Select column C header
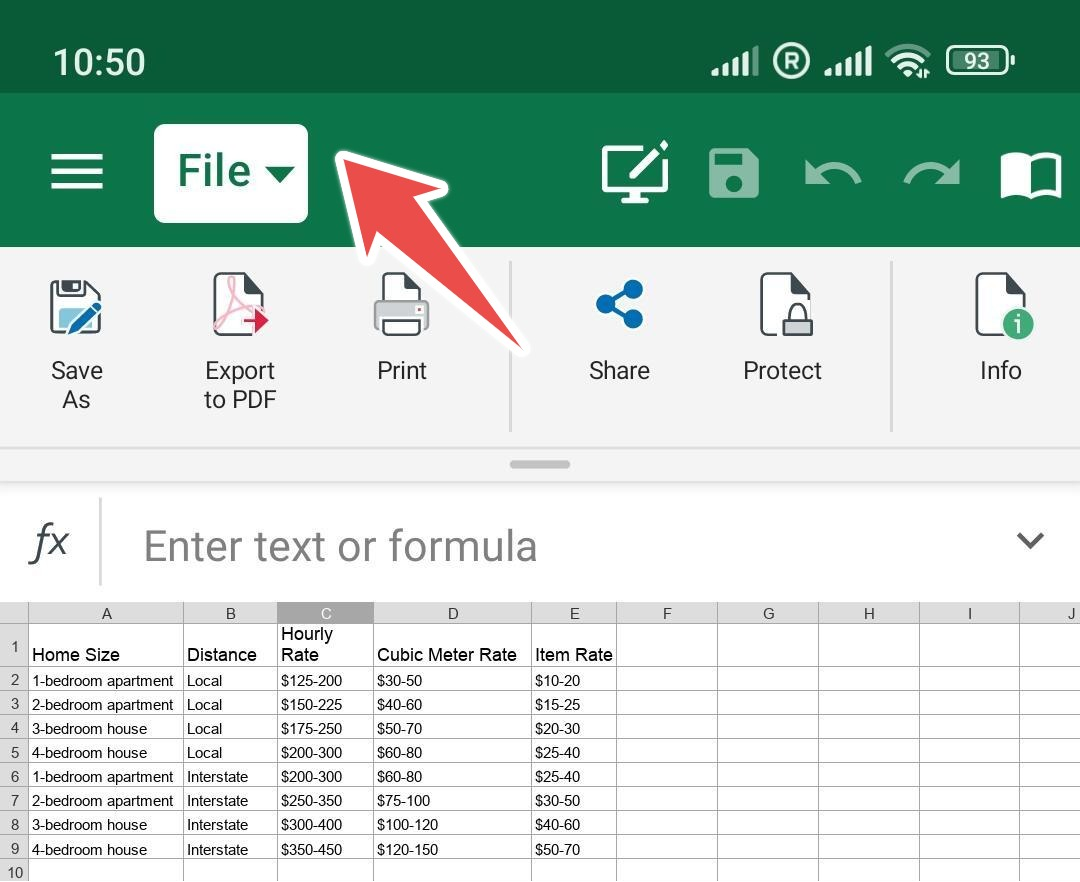The width and height of the screenshot is (1080, 882). 325,613
